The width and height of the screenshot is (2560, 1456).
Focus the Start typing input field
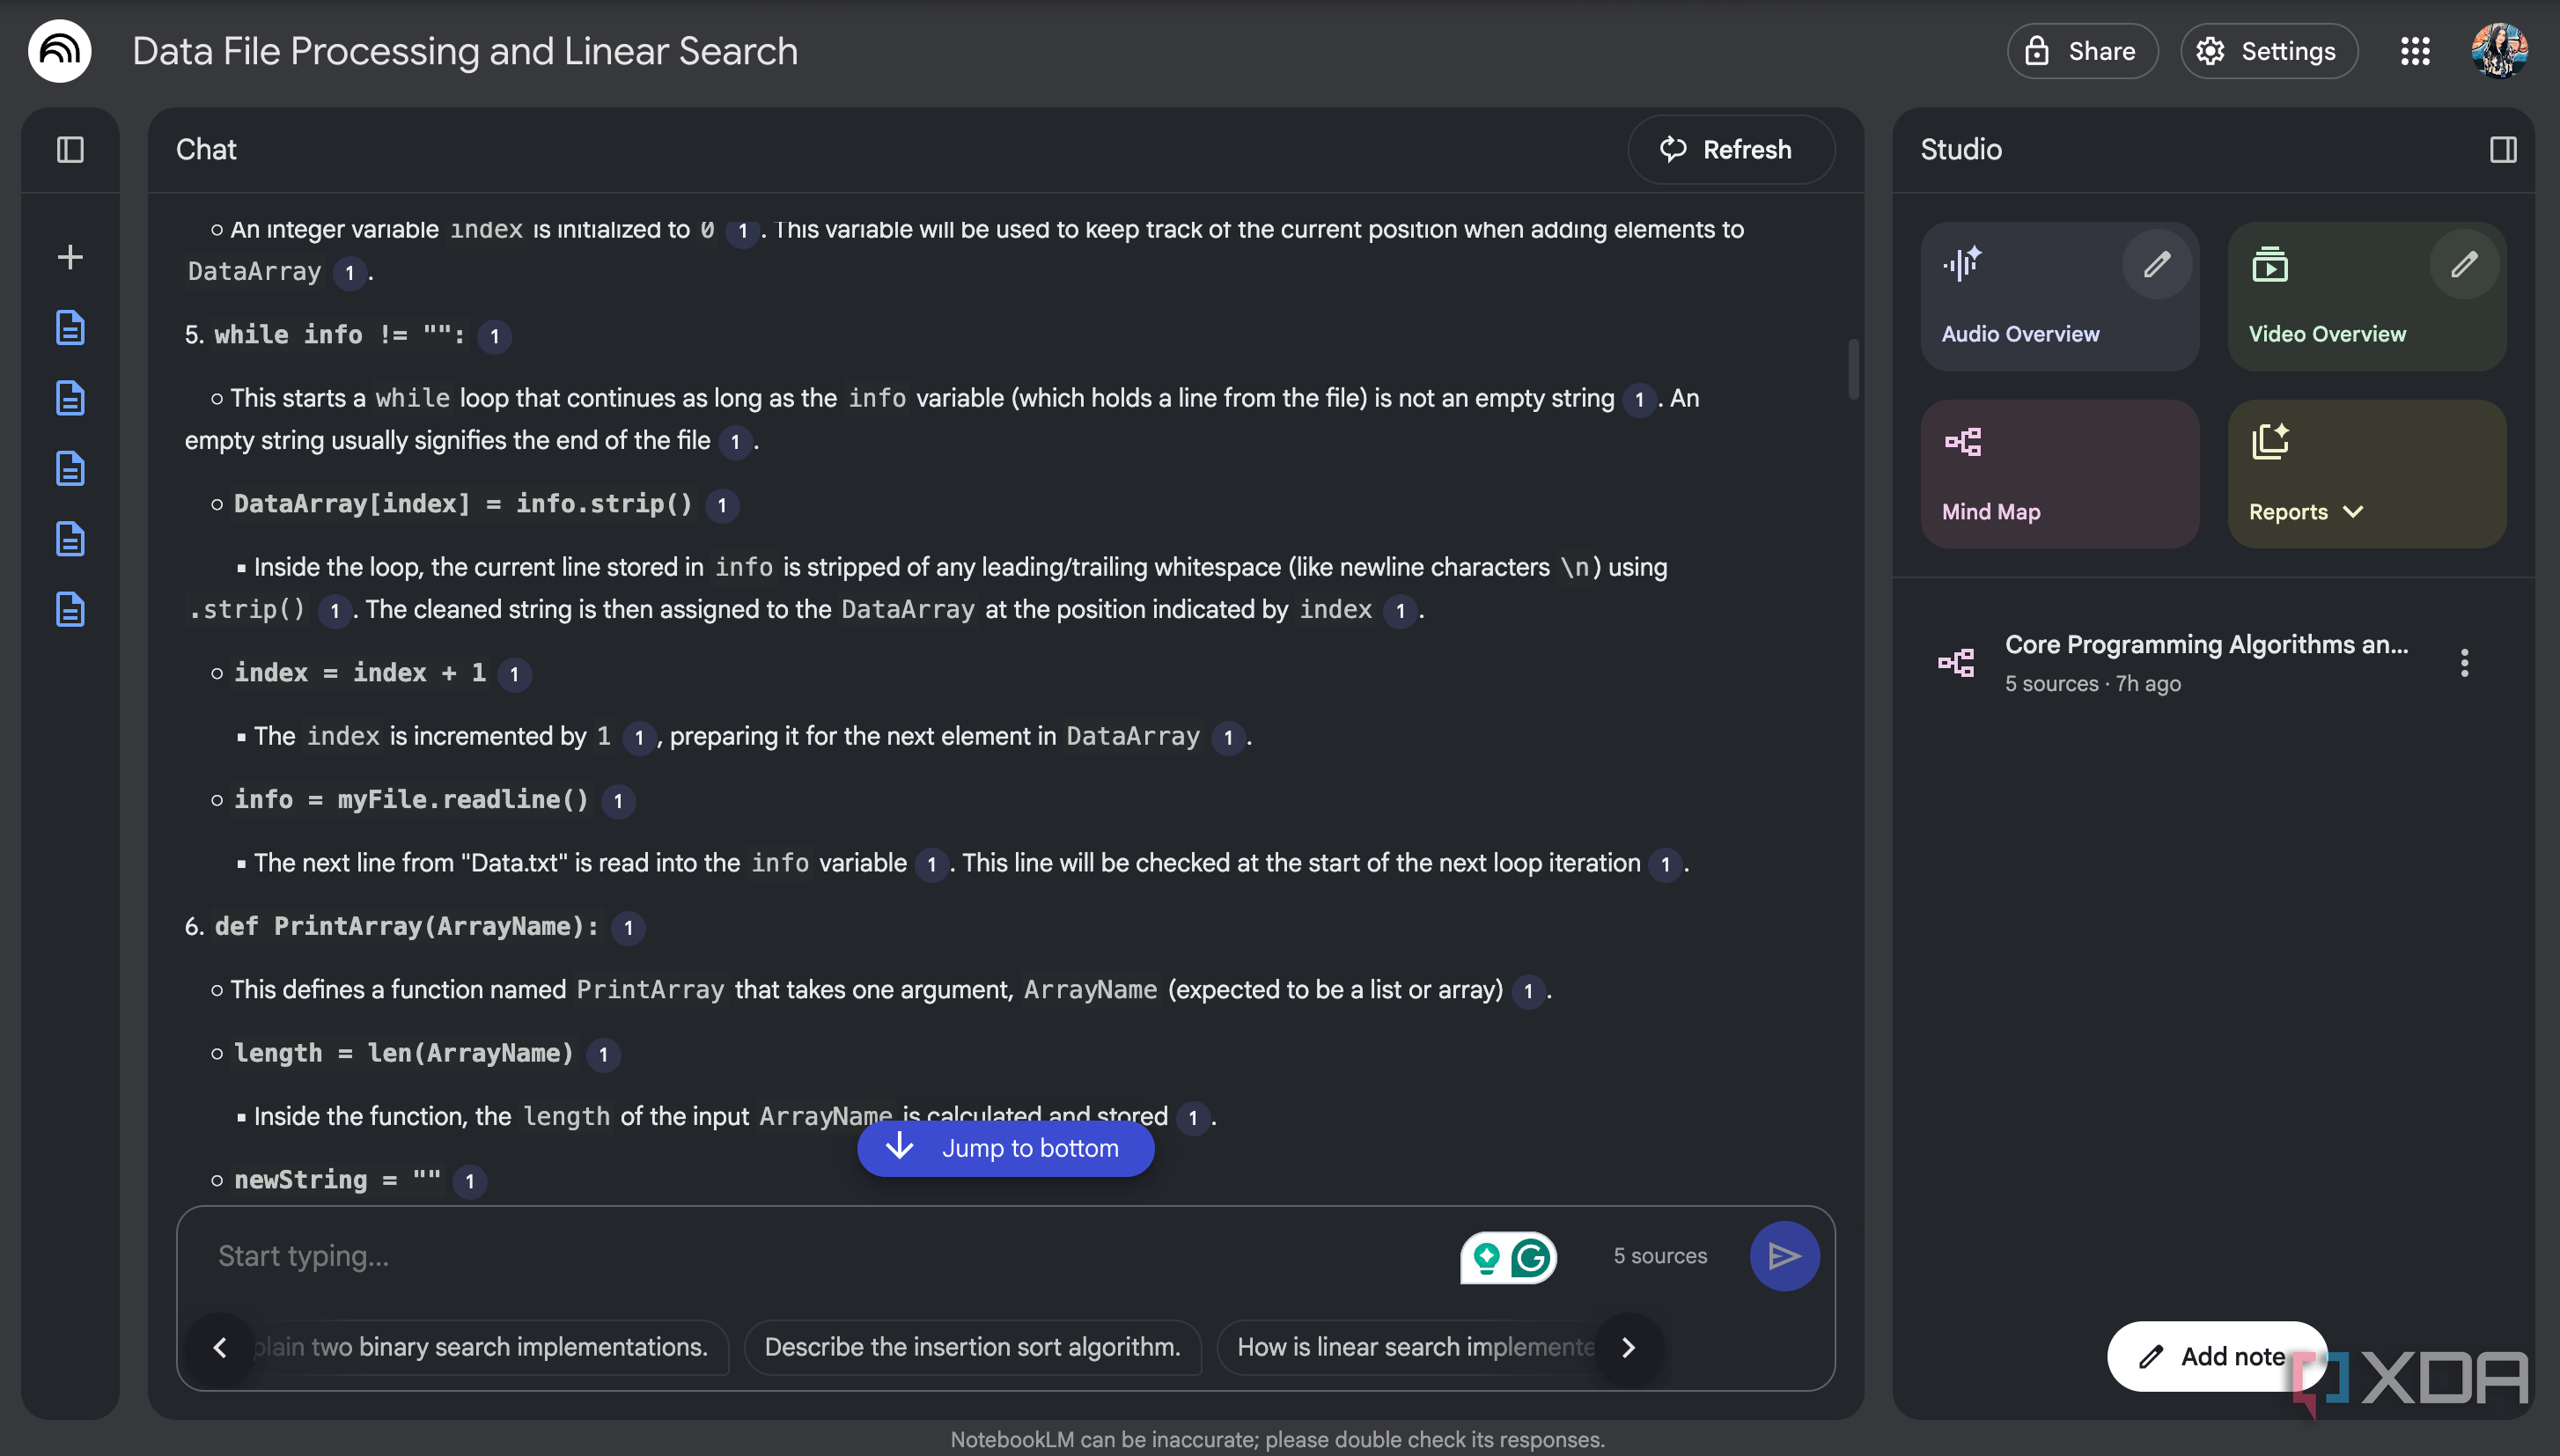click(x=820, y=1256)
